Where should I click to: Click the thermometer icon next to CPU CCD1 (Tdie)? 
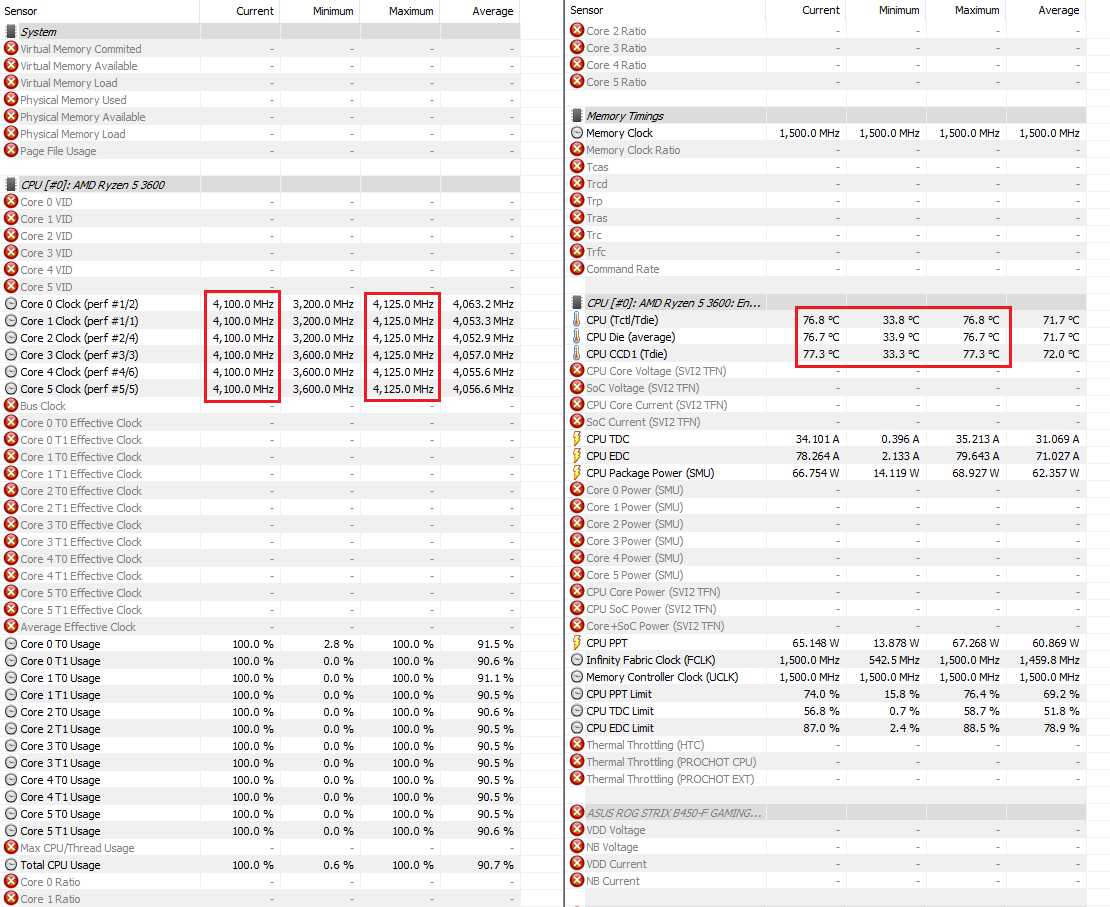click(577, 354)
